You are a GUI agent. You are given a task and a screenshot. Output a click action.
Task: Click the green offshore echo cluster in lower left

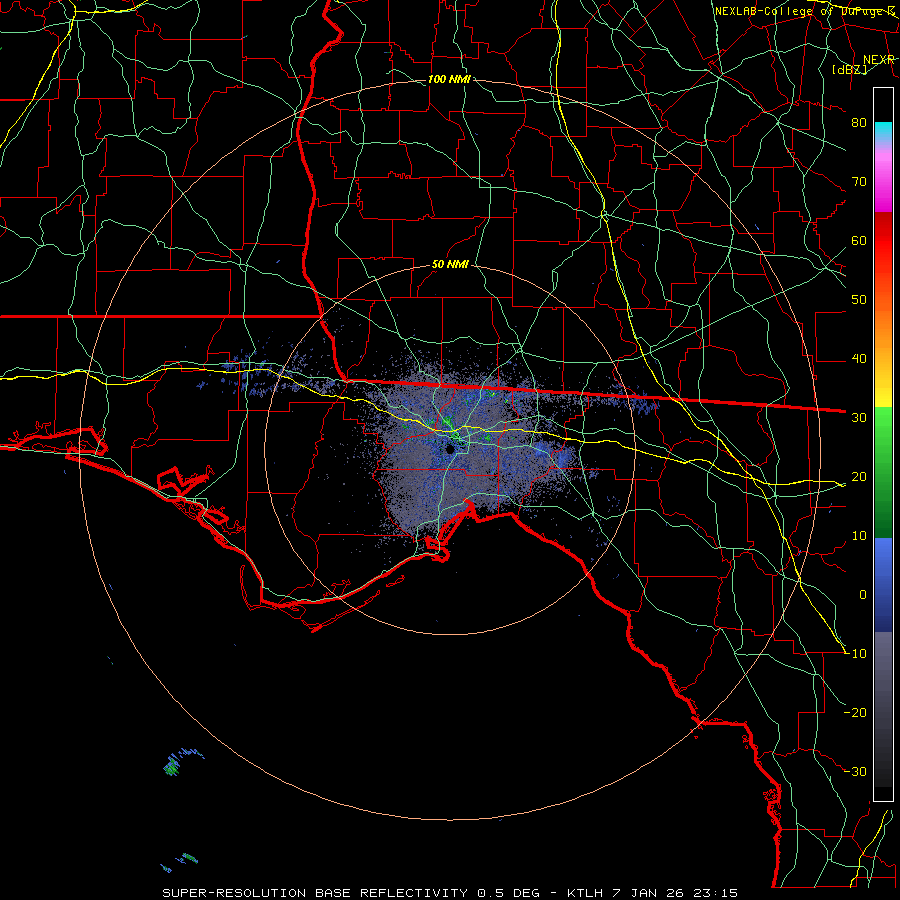(x=172, y=766)
